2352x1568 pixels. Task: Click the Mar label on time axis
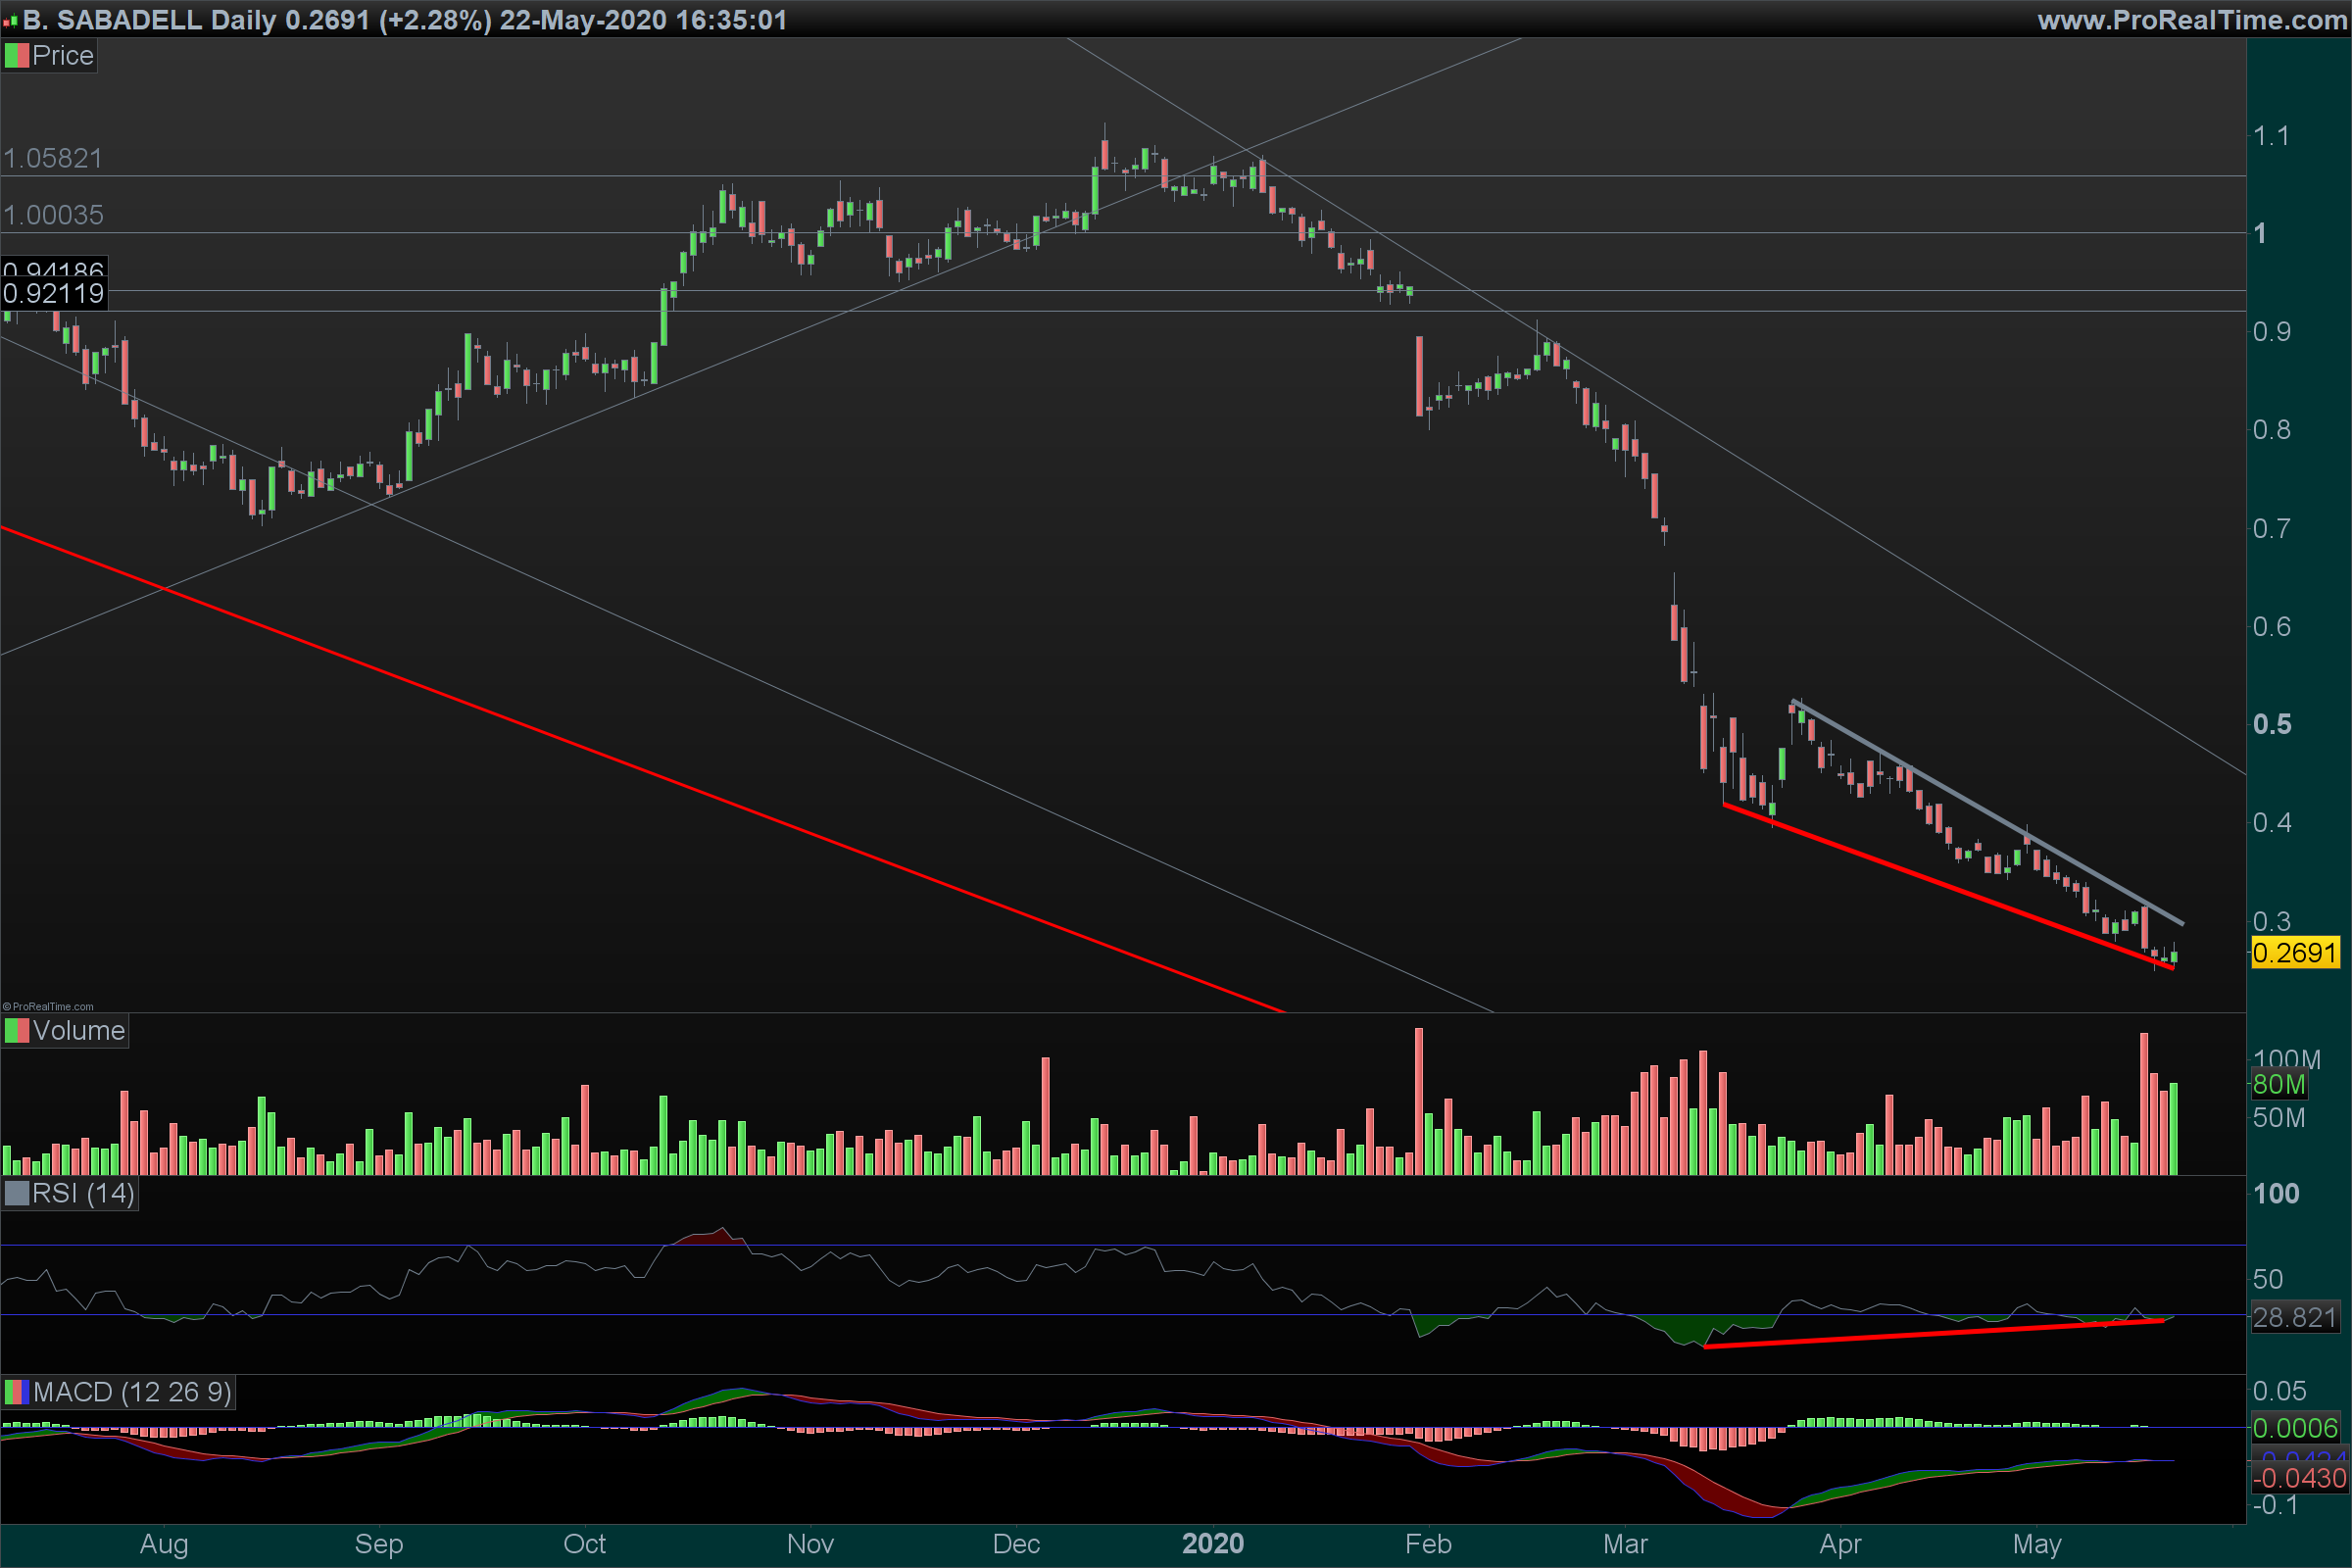(x=1625, y=1544)
